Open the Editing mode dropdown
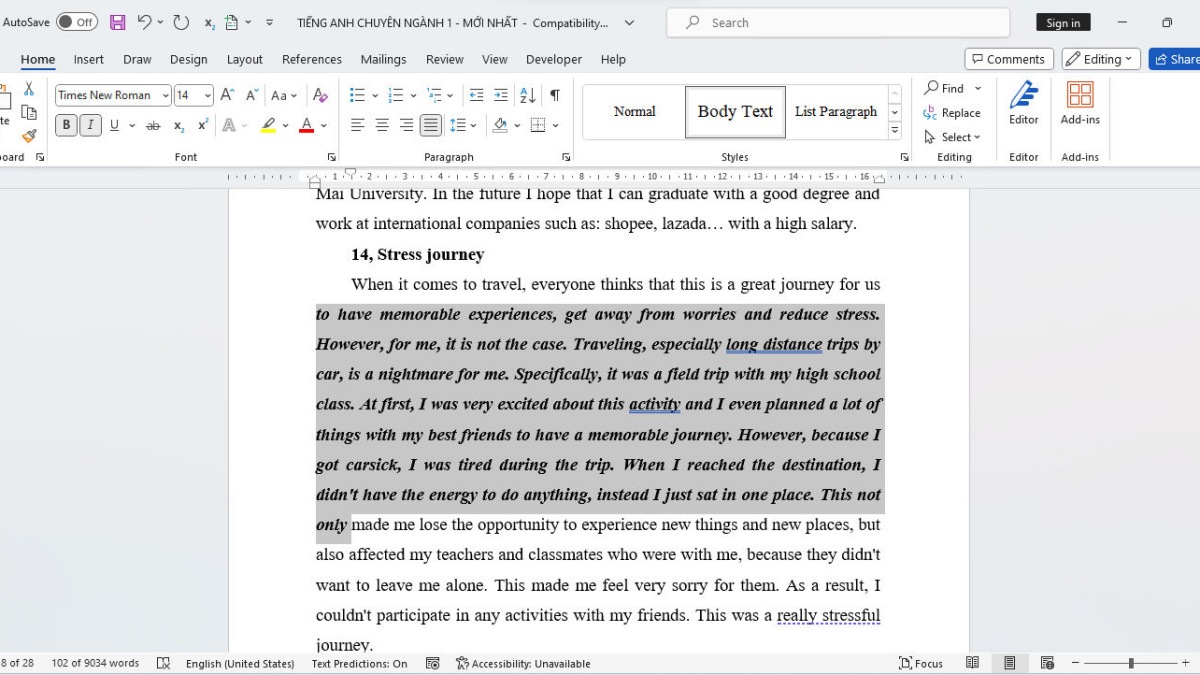 [1100, 58]
